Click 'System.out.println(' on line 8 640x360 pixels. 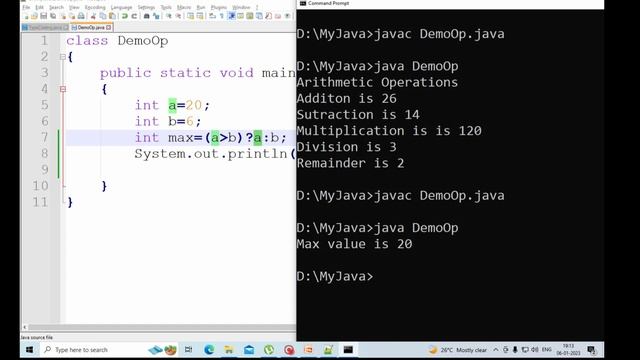pyautogui.click(x=215, y=154)
